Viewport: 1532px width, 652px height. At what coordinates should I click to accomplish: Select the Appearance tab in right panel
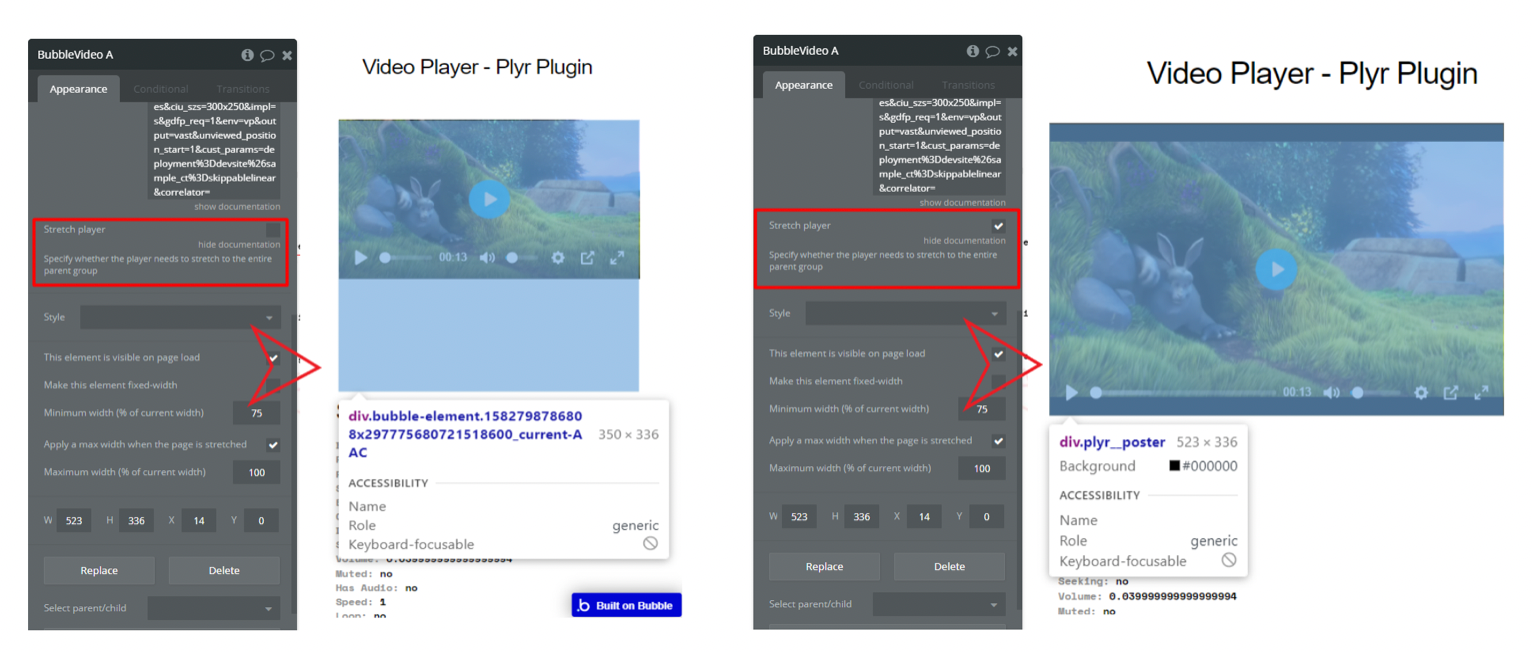click(x=803, y=85)
